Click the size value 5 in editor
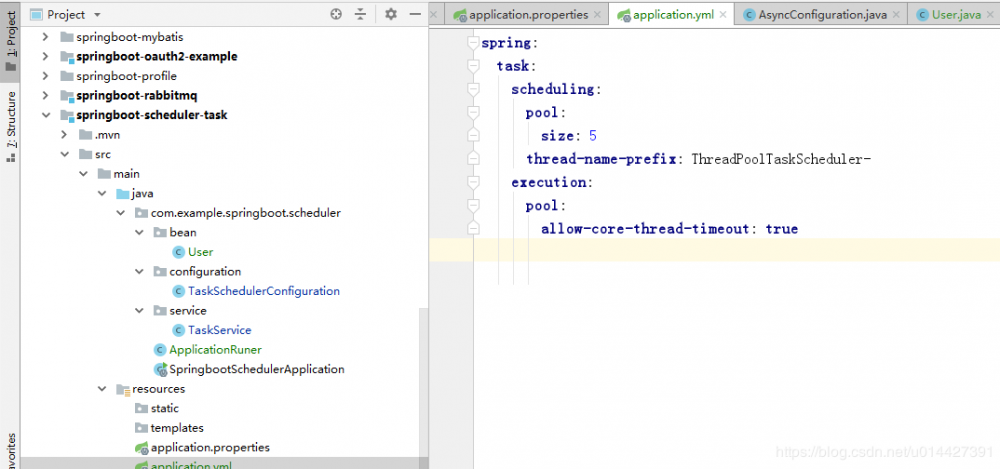 pos(593,136)
